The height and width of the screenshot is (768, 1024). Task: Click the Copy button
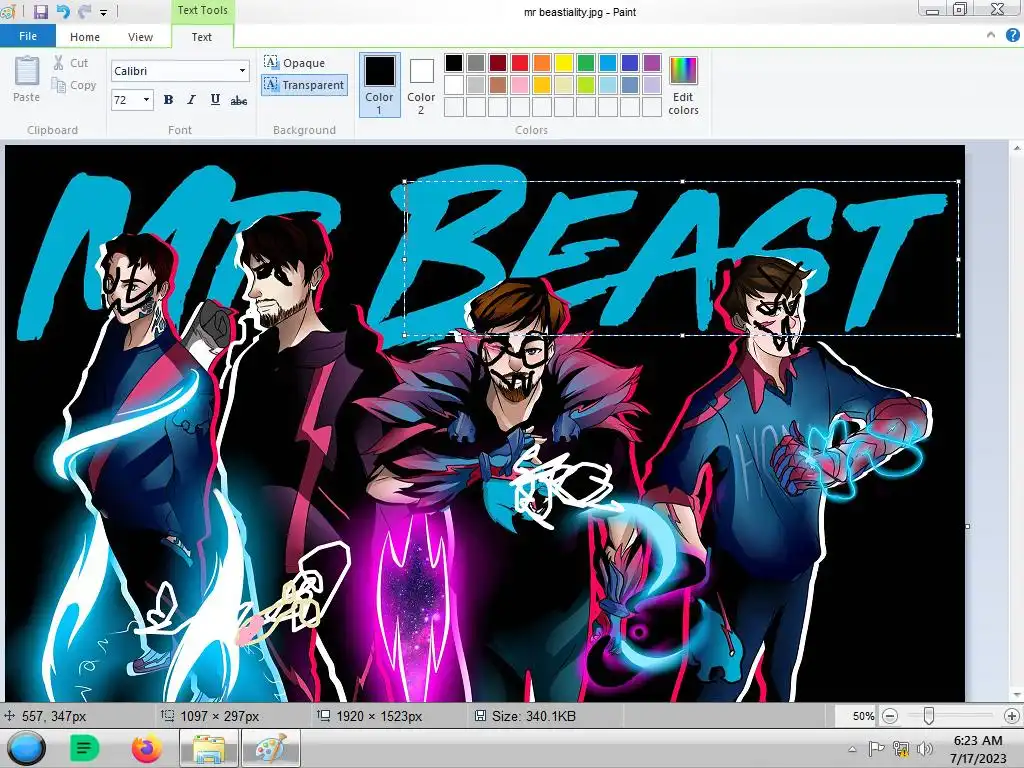pyautogui.click(x=74, y=85)
